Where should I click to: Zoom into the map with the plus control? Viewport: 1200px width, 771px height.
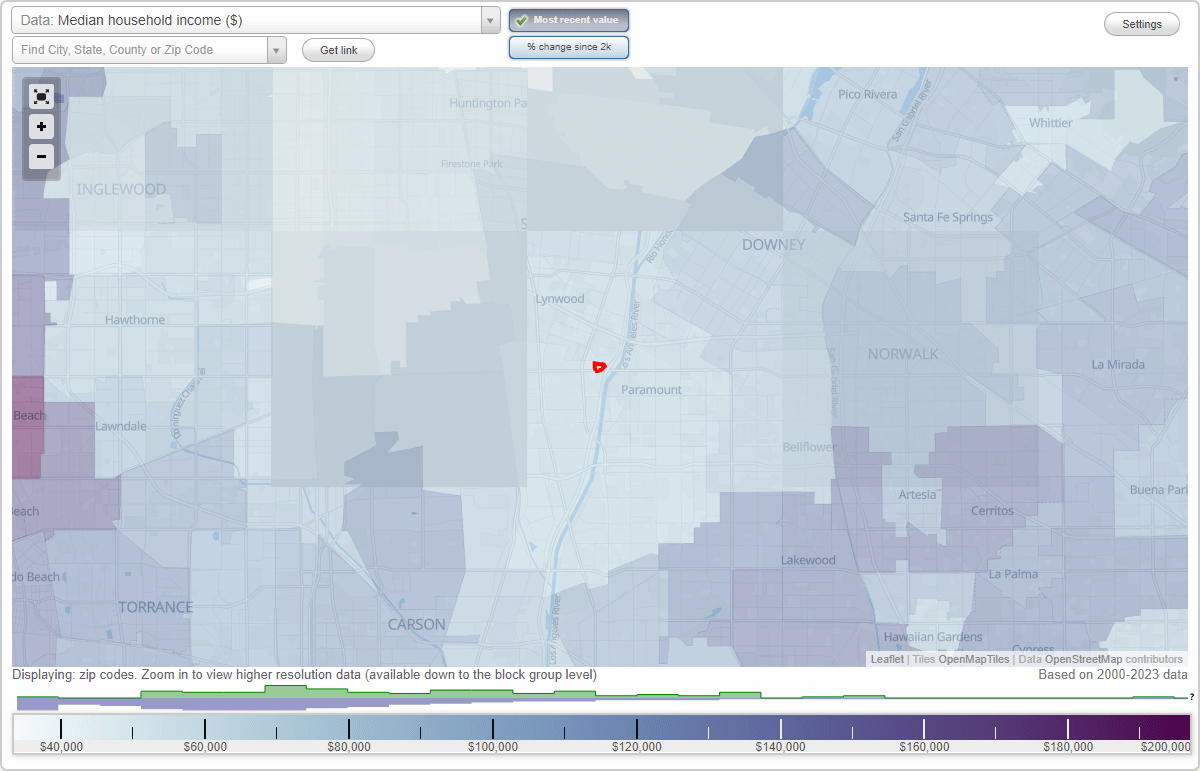coord(41,126)
